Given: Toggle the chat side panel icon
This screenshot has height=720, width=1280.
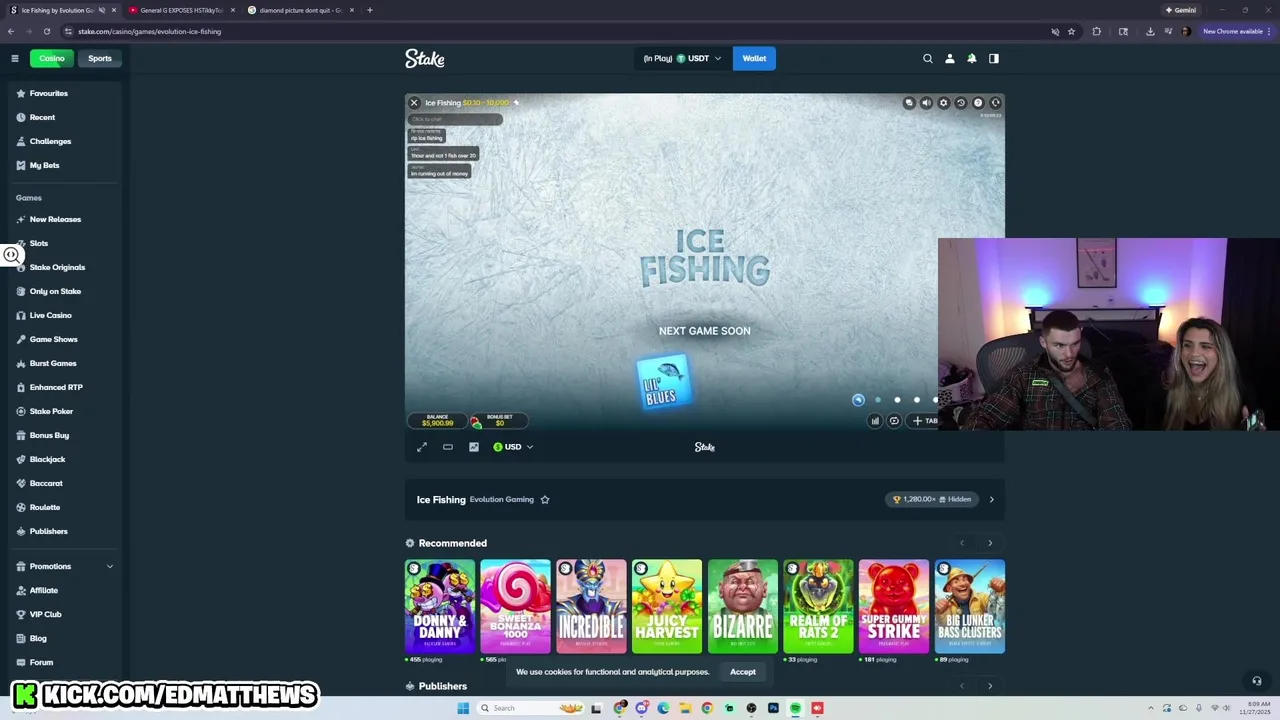Looking at the screenshot, I should click(x=994, y=58).
